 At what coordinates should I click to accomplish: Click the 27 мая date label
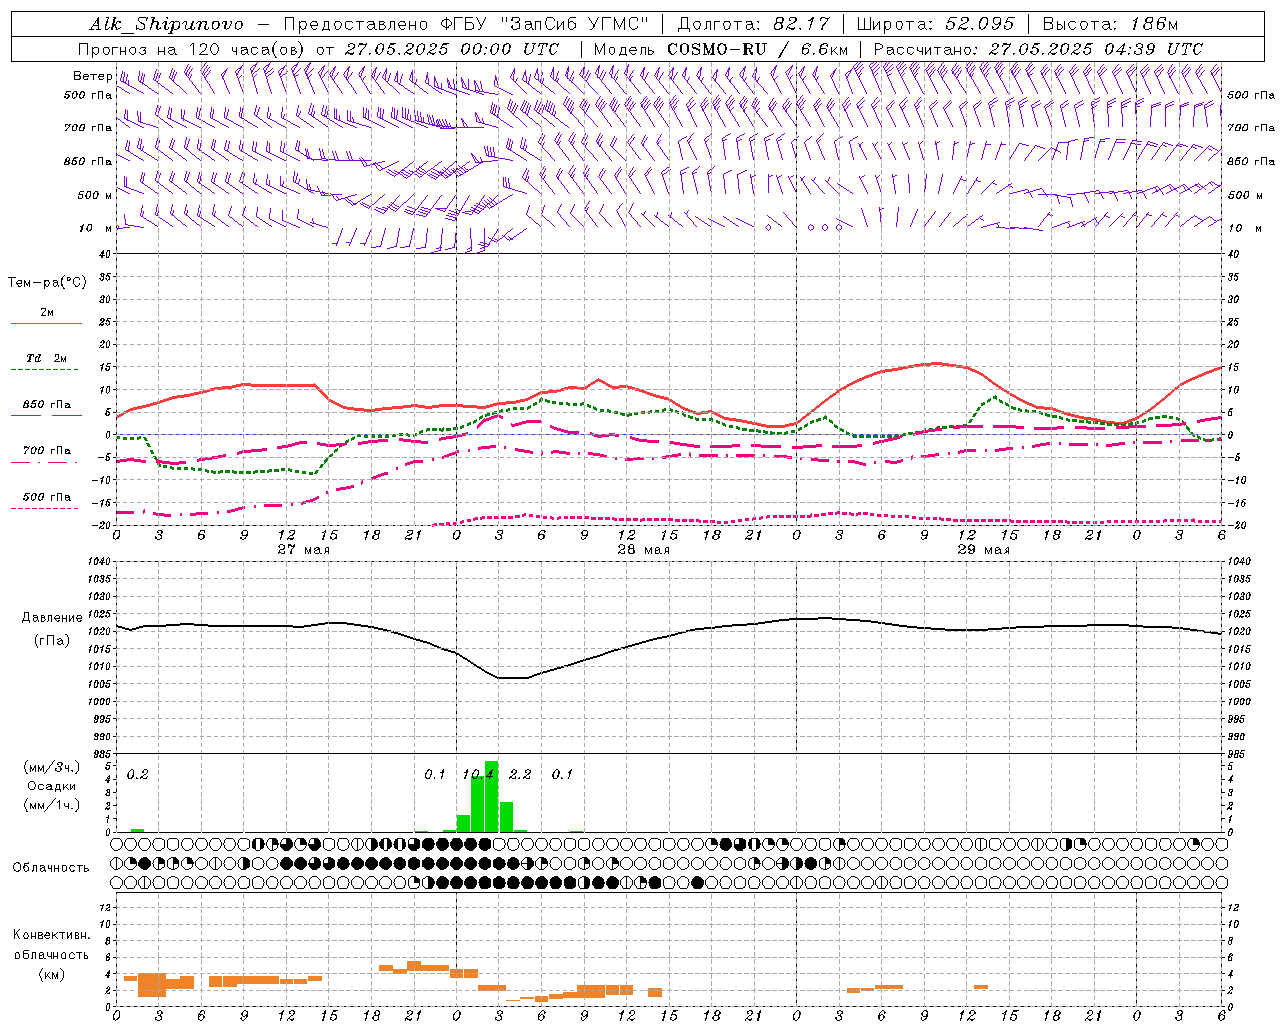[304, 550]
